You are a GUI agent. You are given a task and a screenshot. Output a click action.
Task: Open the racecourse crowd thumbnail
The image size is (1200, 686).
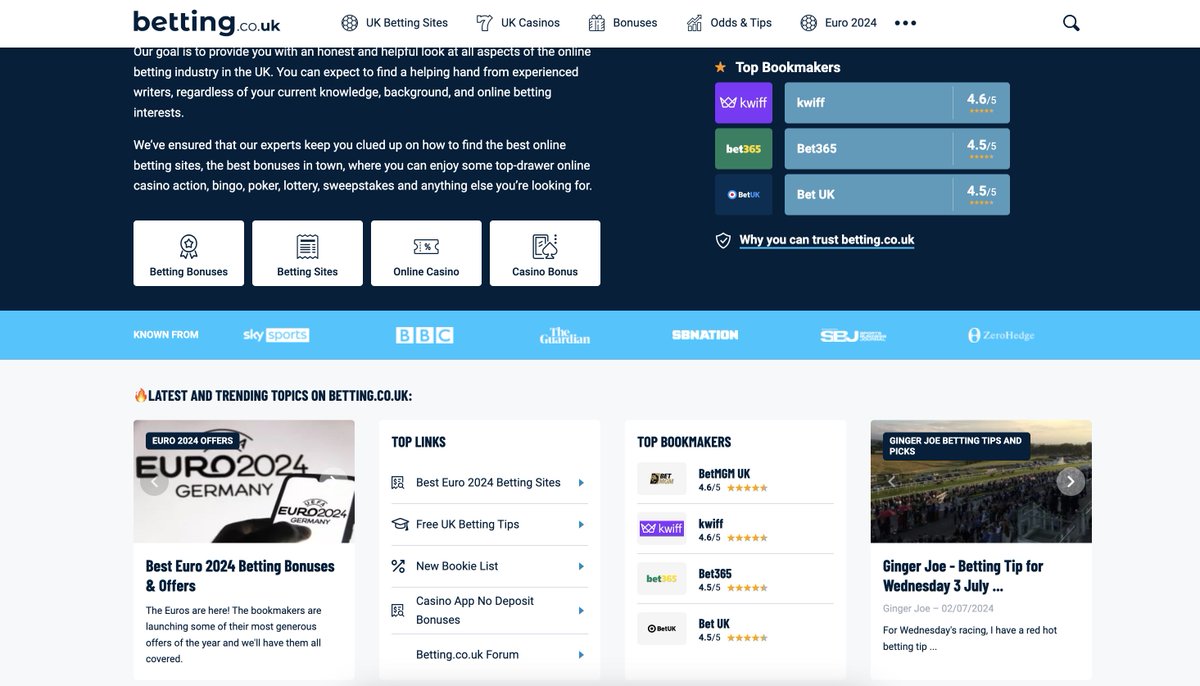tap(981, 482)
